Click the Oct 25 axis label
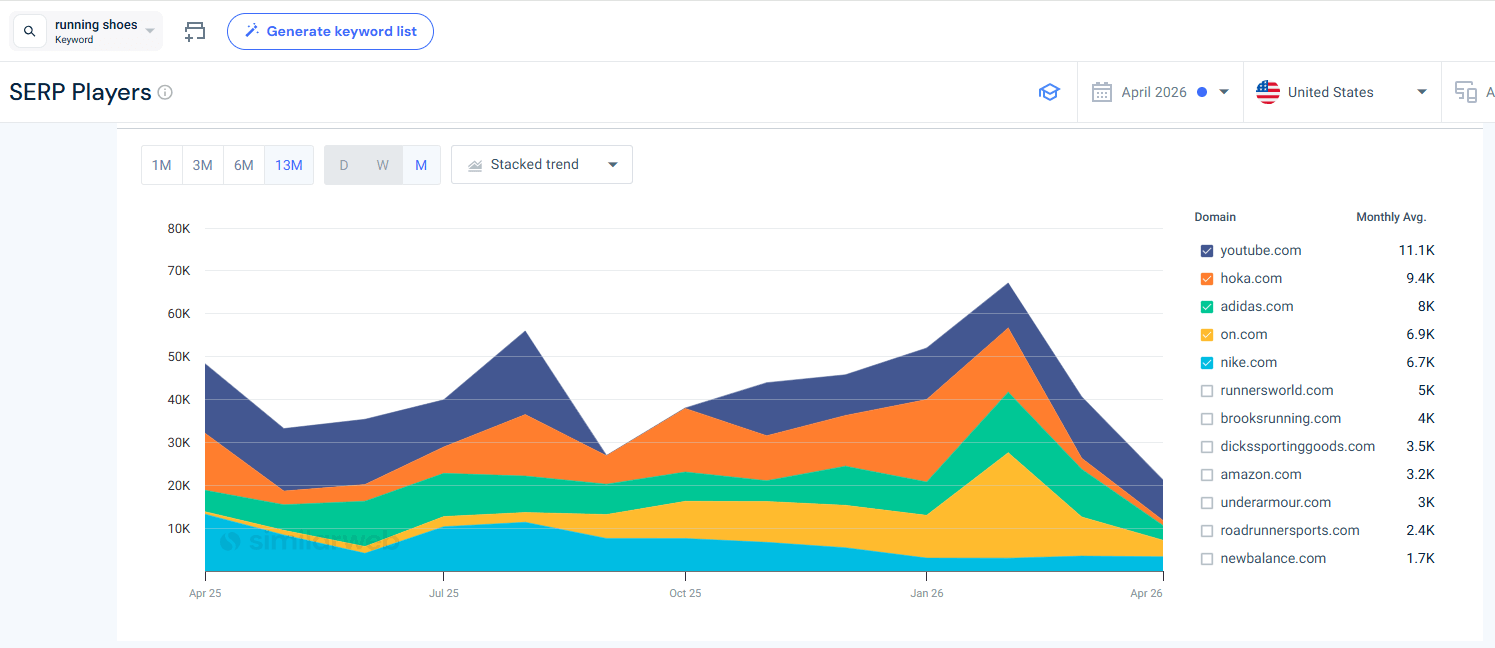Viewport: 1495px width, 648px height. coord(685,593)
